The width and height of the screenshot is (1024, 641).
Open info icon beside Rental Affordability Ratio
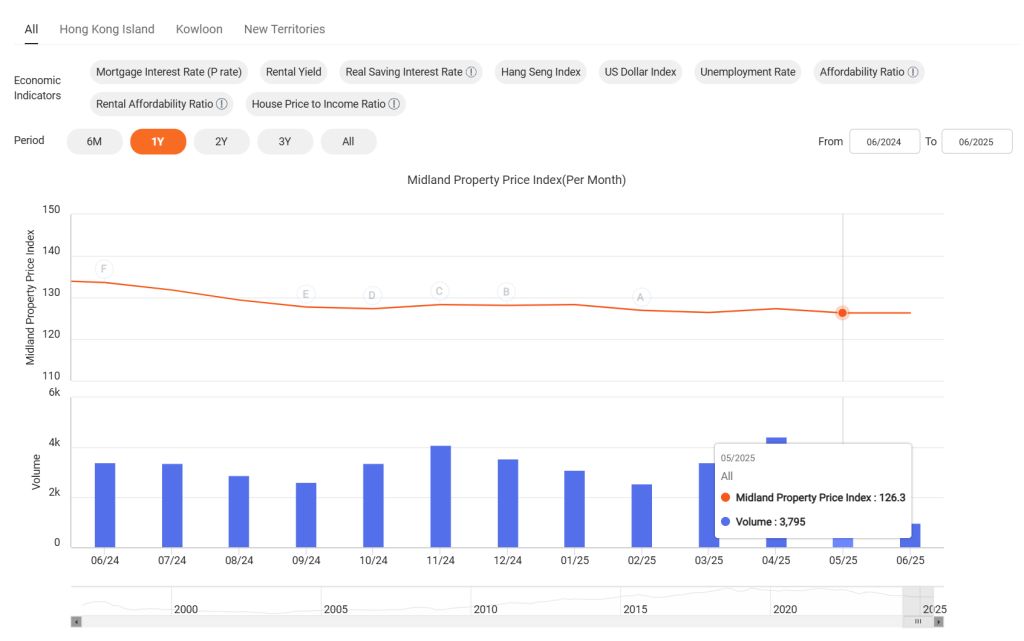pos(221,104)
